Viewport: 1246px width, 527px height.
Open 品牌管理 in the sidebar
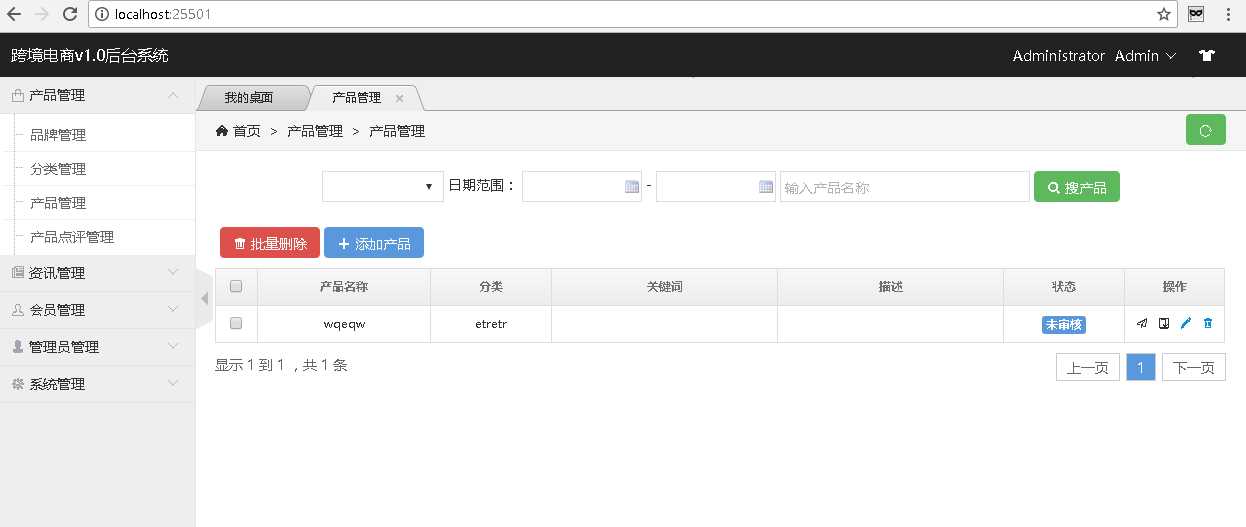coord(58,135)
